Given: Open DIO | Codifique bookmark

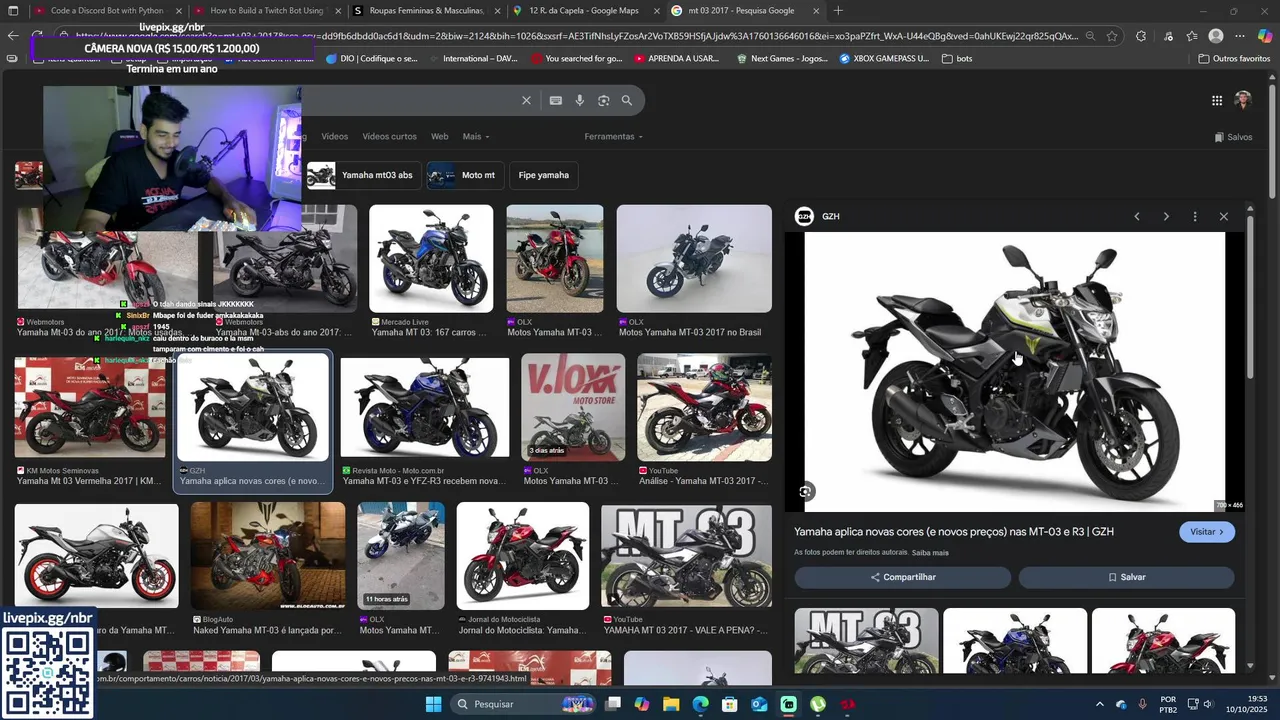Looking at the screenshot, I should pos(372,58).
